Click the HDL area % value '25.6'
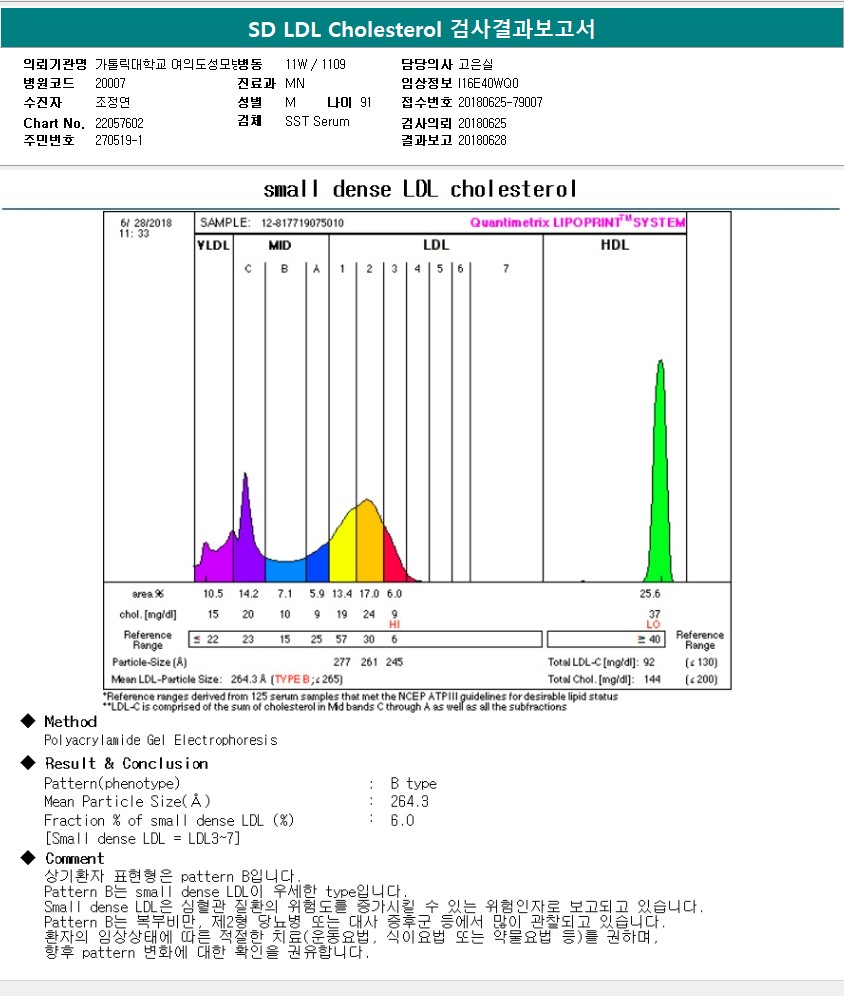Image resolution: width=844 pixels, height=996 pixels. [x=650, y=594]
